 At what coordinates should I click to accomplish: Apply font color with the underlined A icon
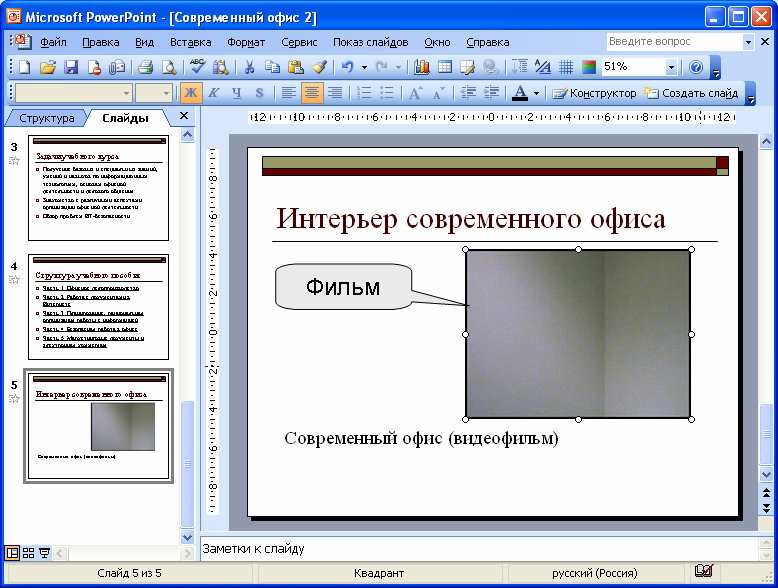pos(519,93)
